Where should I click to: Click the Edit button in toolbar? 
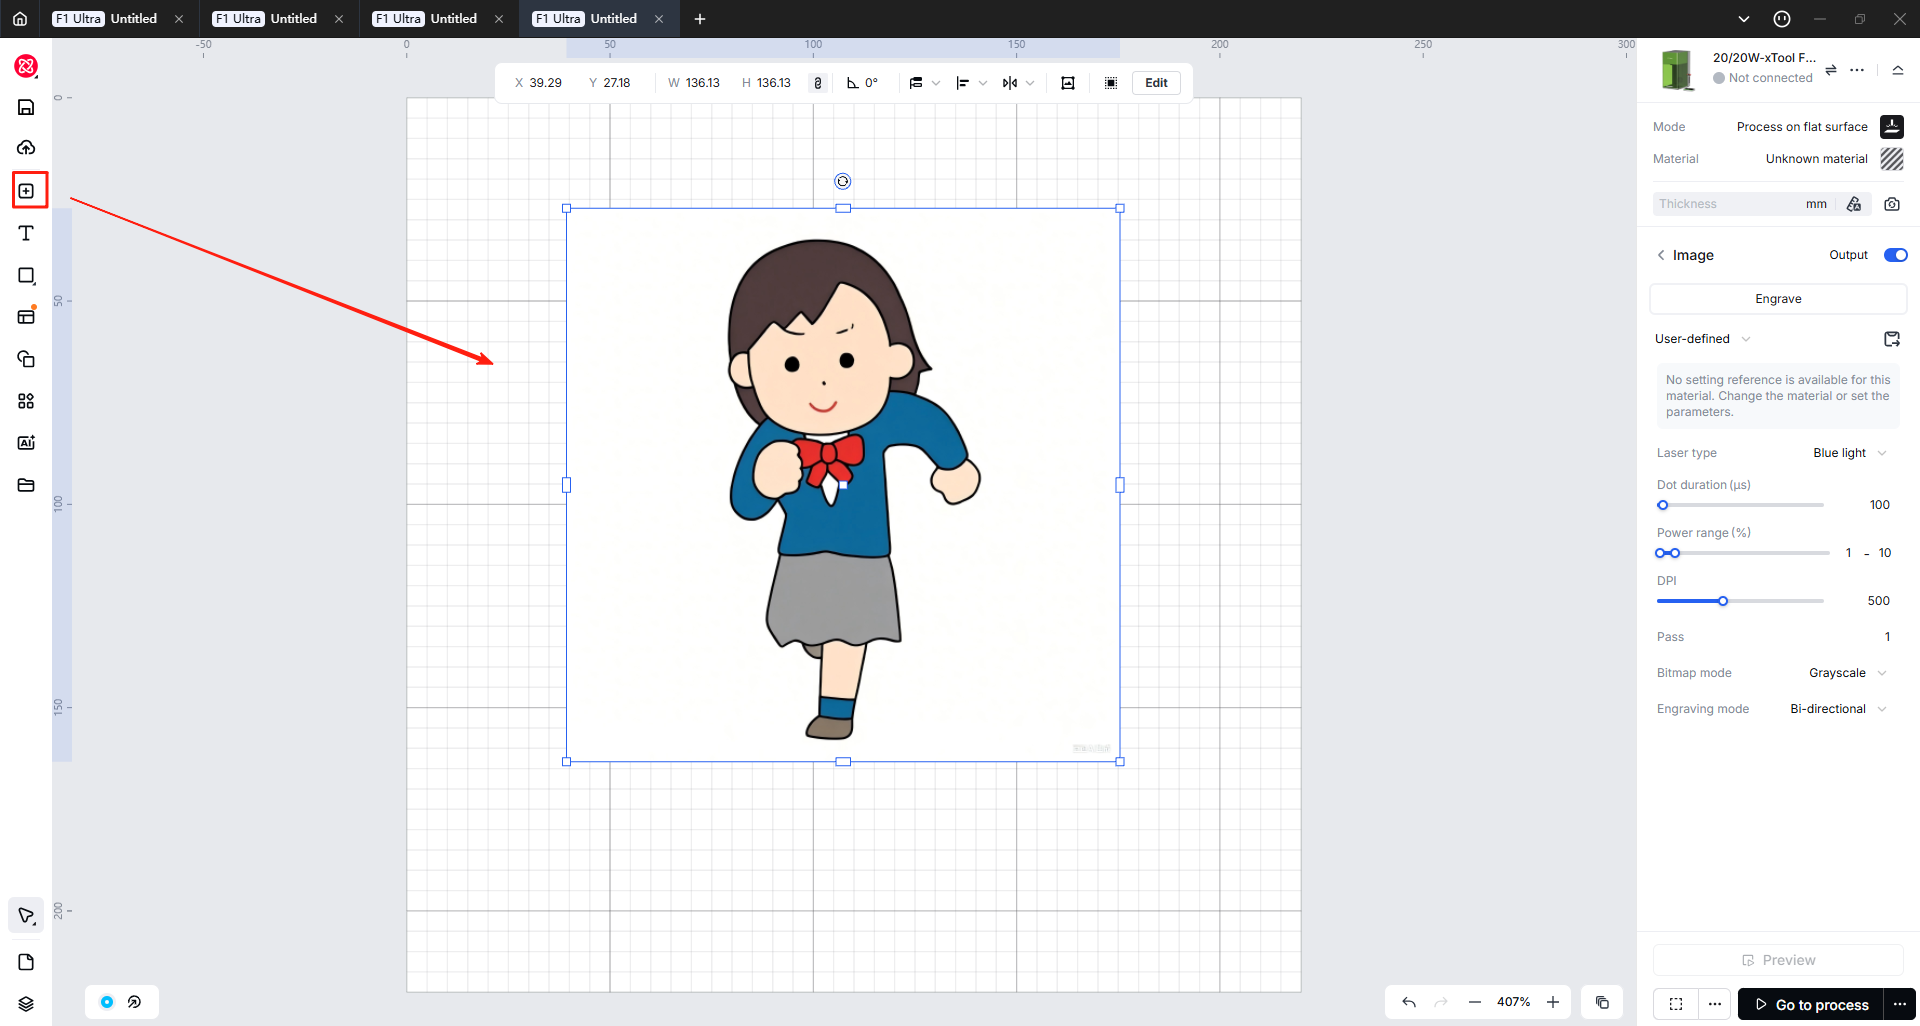(1156, 83)
